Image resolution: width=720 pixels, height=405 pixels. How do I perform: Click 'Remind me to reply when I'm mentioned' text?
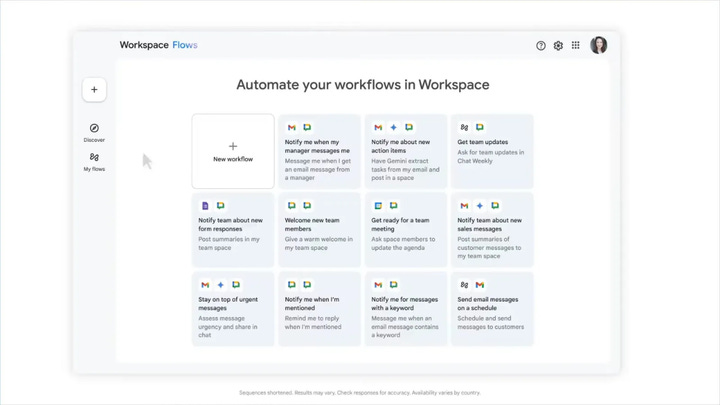click(x=313, y=322)
